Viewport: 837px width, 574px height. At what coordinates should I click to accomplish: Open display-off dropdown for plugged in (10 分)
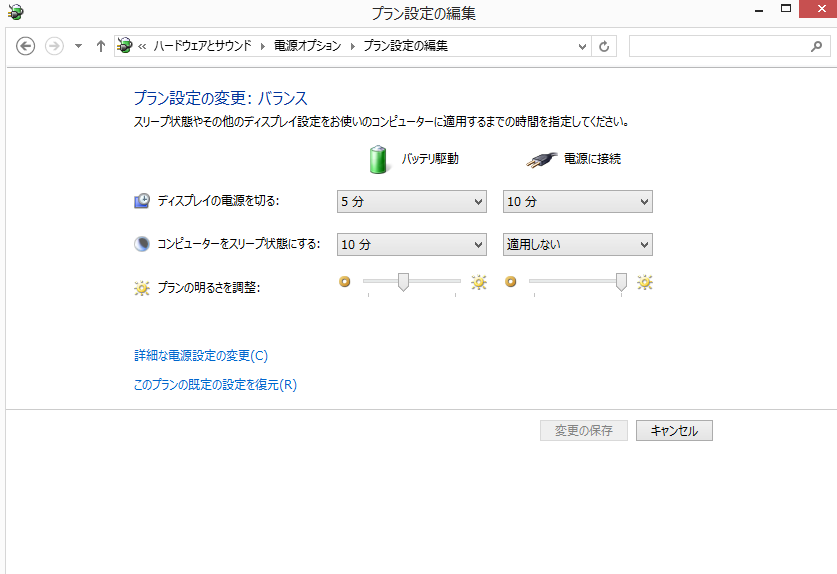577,202
